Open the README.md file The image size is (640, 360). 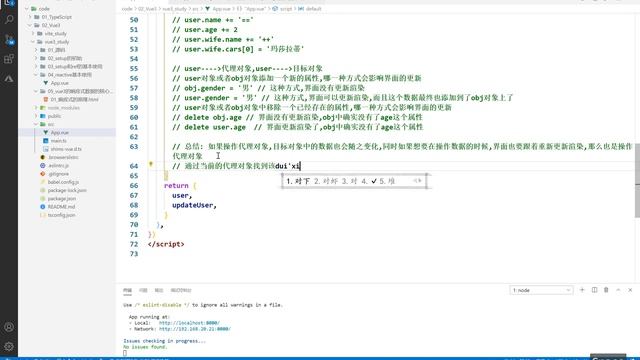(x=61, y=207)
